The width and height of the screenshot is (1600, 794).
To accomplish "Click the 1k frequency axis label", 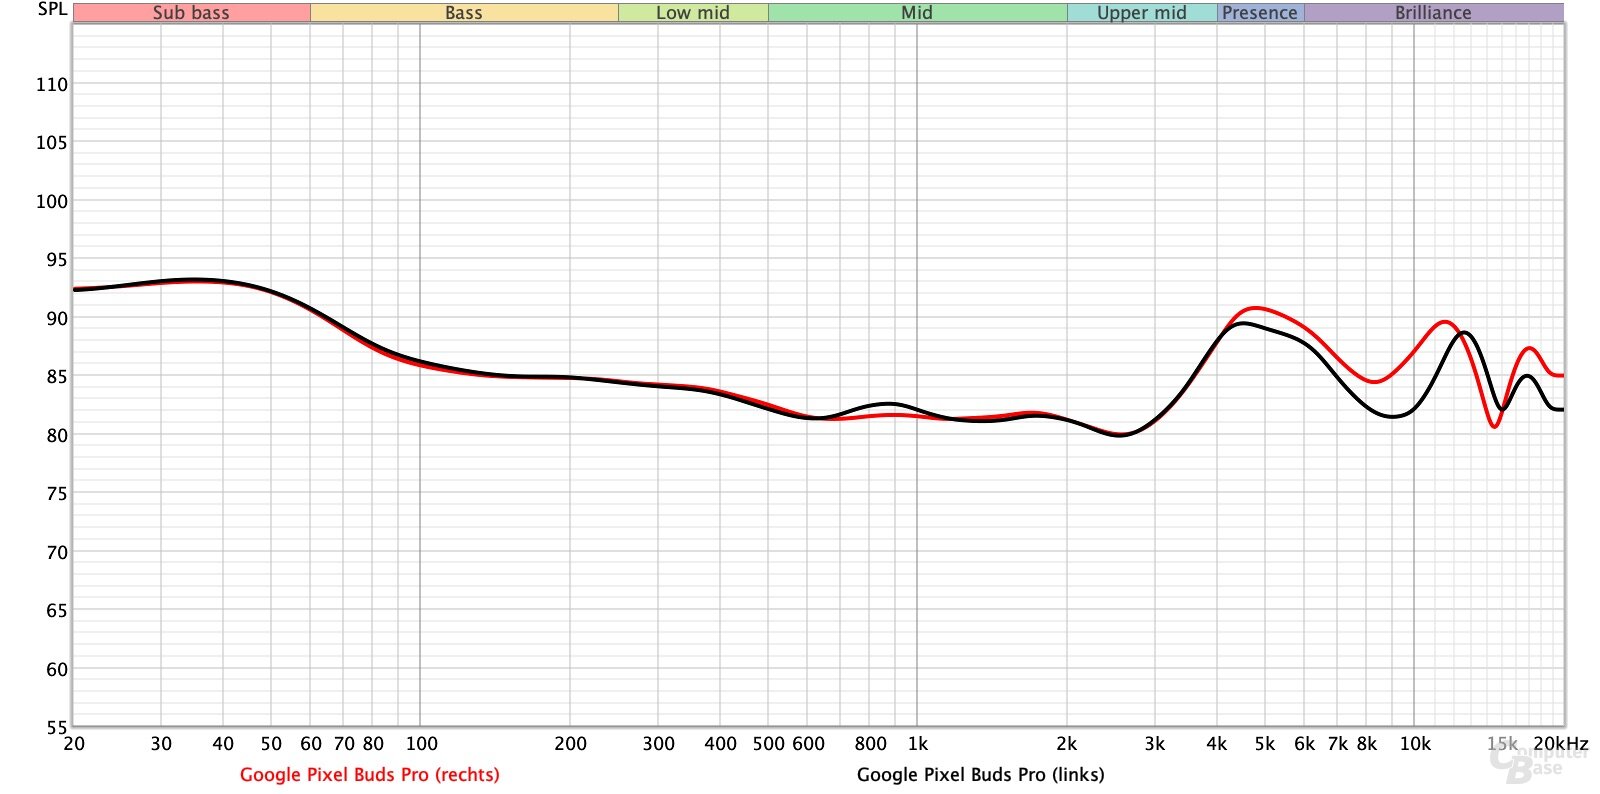I will click(x=918, y=744).
